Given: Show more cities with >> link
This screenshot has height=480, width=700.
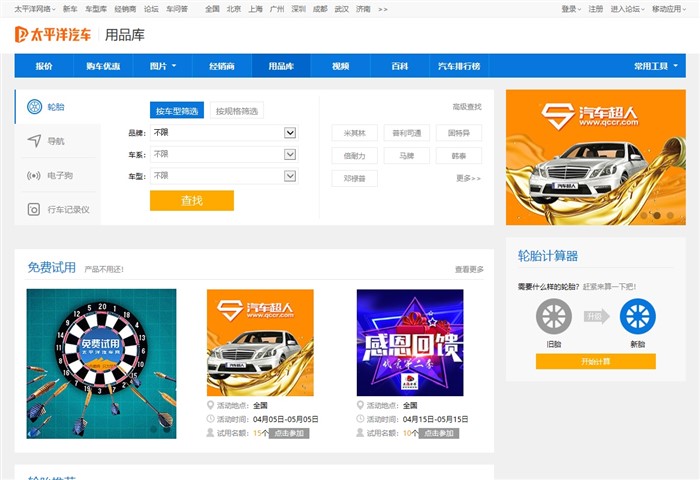Looking at the screenshot, I should (383, 9).
